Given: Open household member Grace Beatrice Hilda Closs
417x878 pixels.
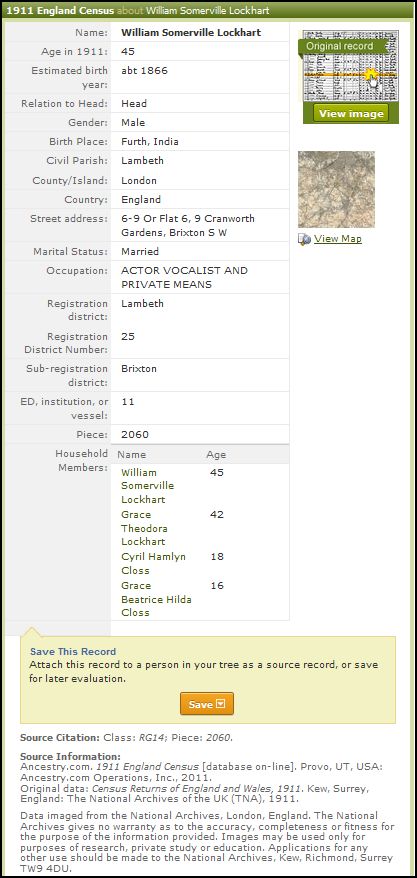Looking at the screenshot, I should (x=156, y=599).
